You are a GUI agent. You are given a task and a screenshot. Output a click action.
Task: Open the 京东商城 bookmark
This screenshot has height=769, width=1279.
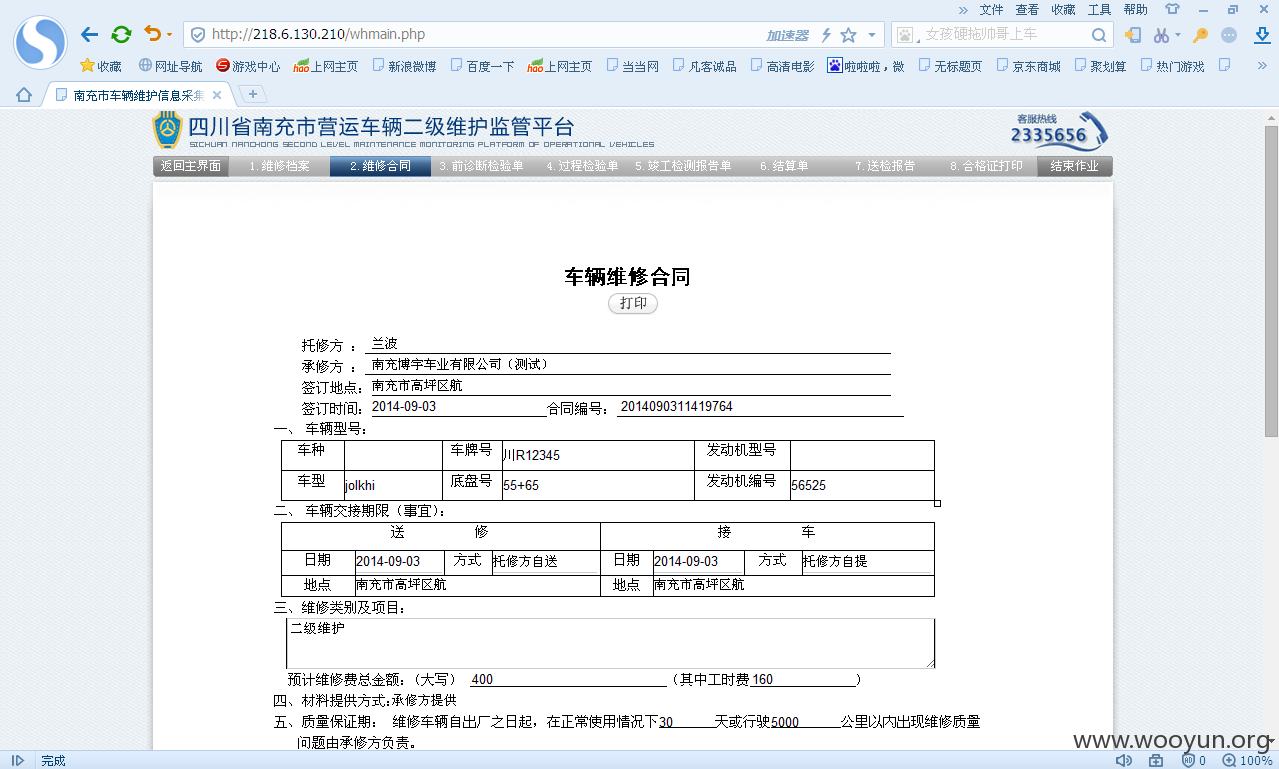(1028, 66)
